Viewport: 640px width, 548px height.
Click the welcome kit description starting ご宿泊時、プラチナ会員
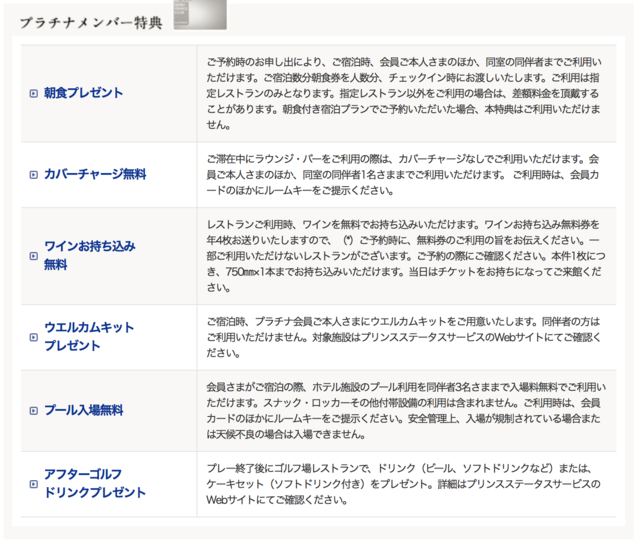(404, 337)
